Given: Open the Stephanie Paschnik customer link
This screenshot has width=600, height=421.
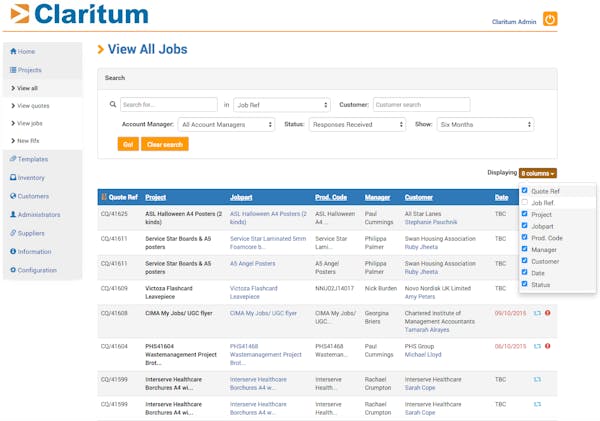Looking at the screenshot, I should click(x=431, y=222).
